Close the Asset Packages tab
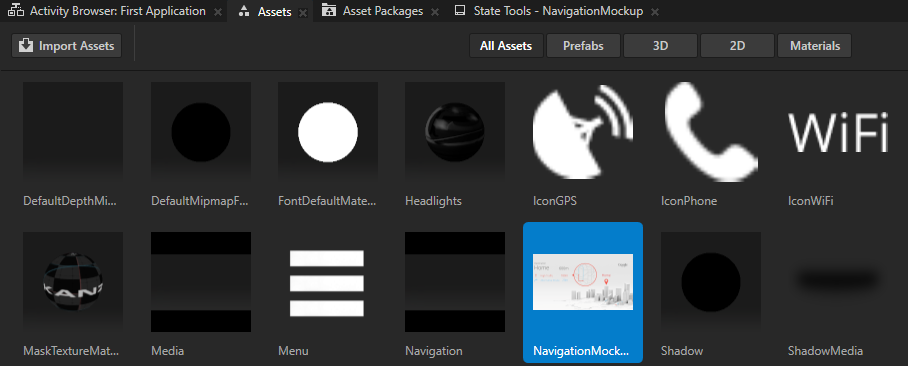This screenshot has width=908, height=366. [x=435, y=12]
